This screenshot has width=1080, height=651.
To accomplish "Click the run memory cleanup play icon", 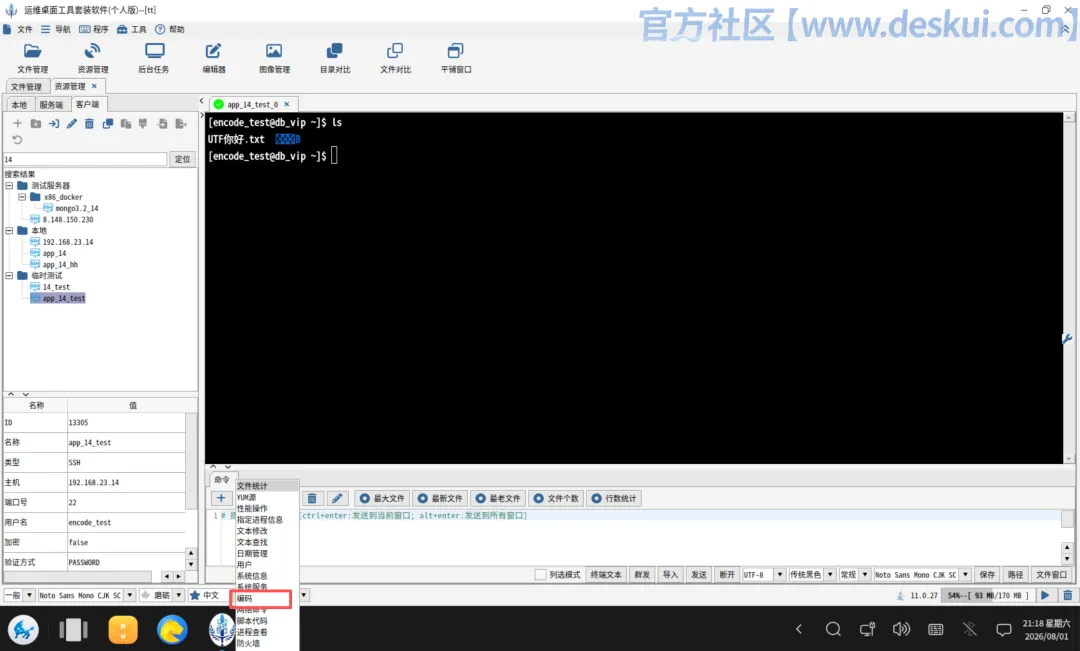I will click(1046, 595).
